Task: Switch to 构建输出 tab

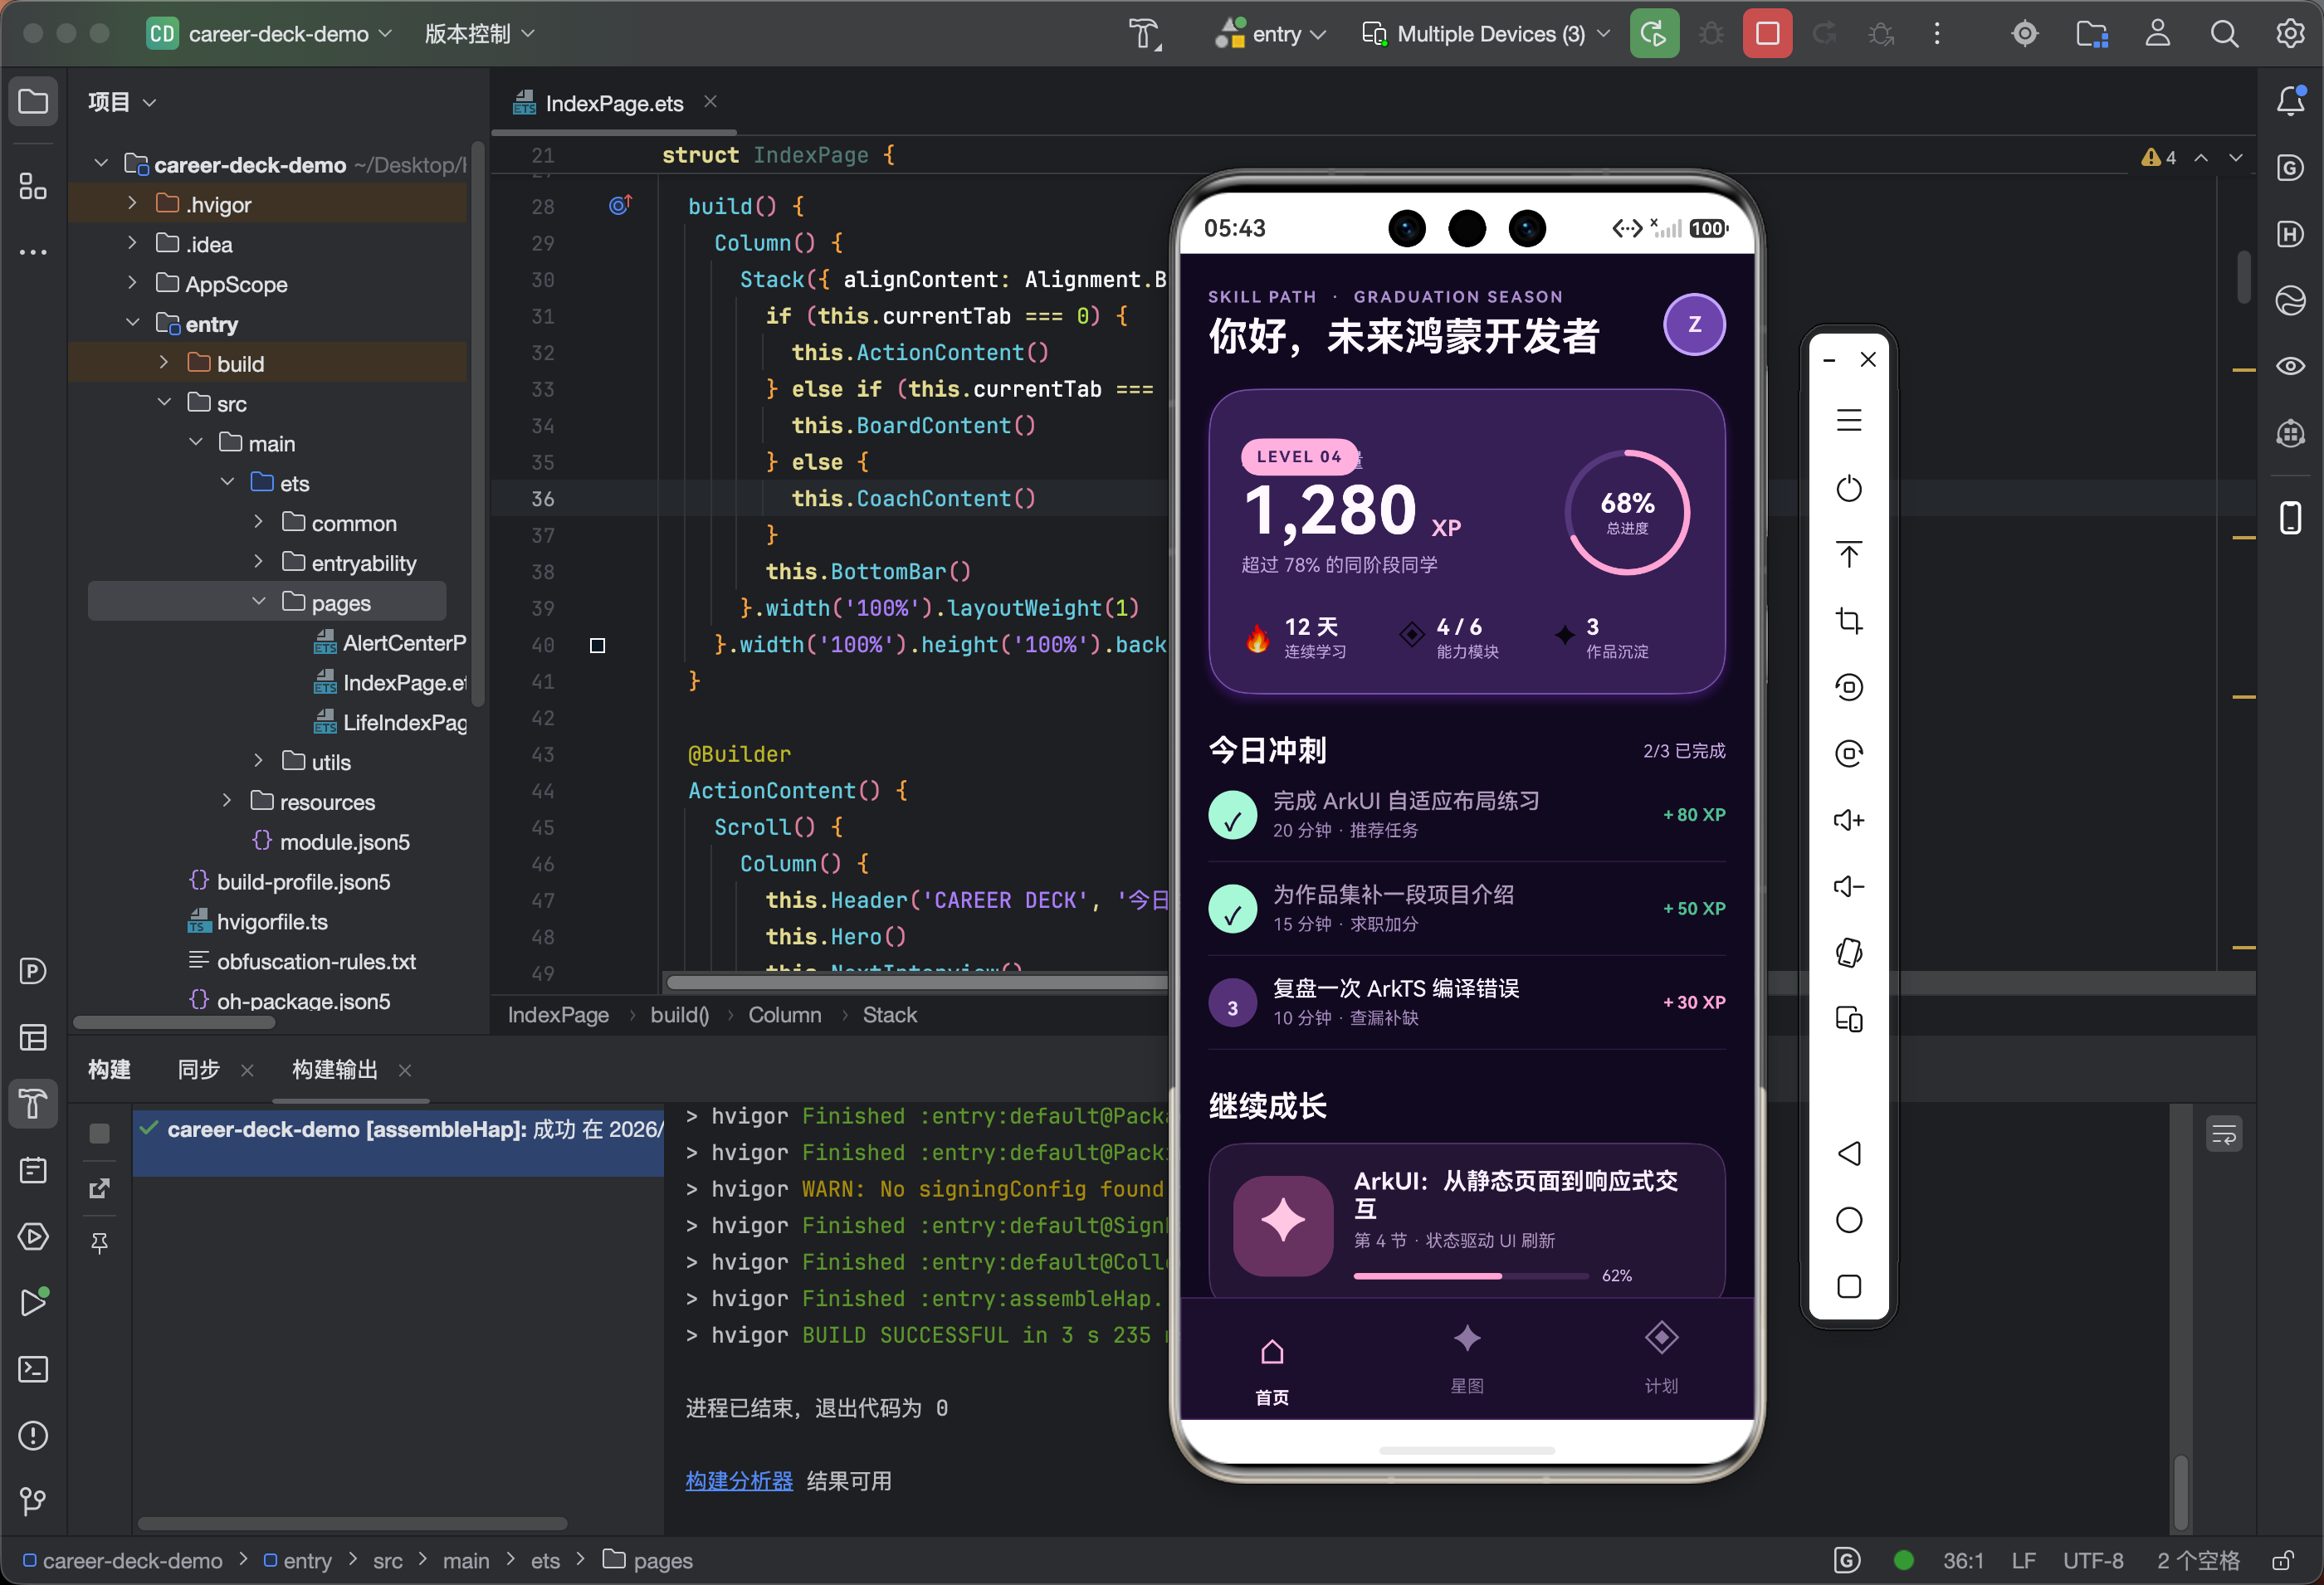Action: coord(334,1070)
